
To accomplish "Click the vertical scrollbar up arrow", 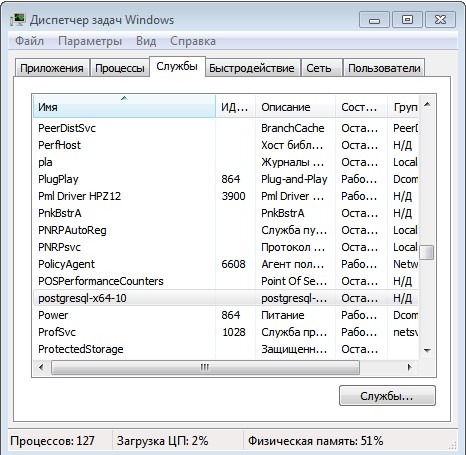I will pos(427,105).
